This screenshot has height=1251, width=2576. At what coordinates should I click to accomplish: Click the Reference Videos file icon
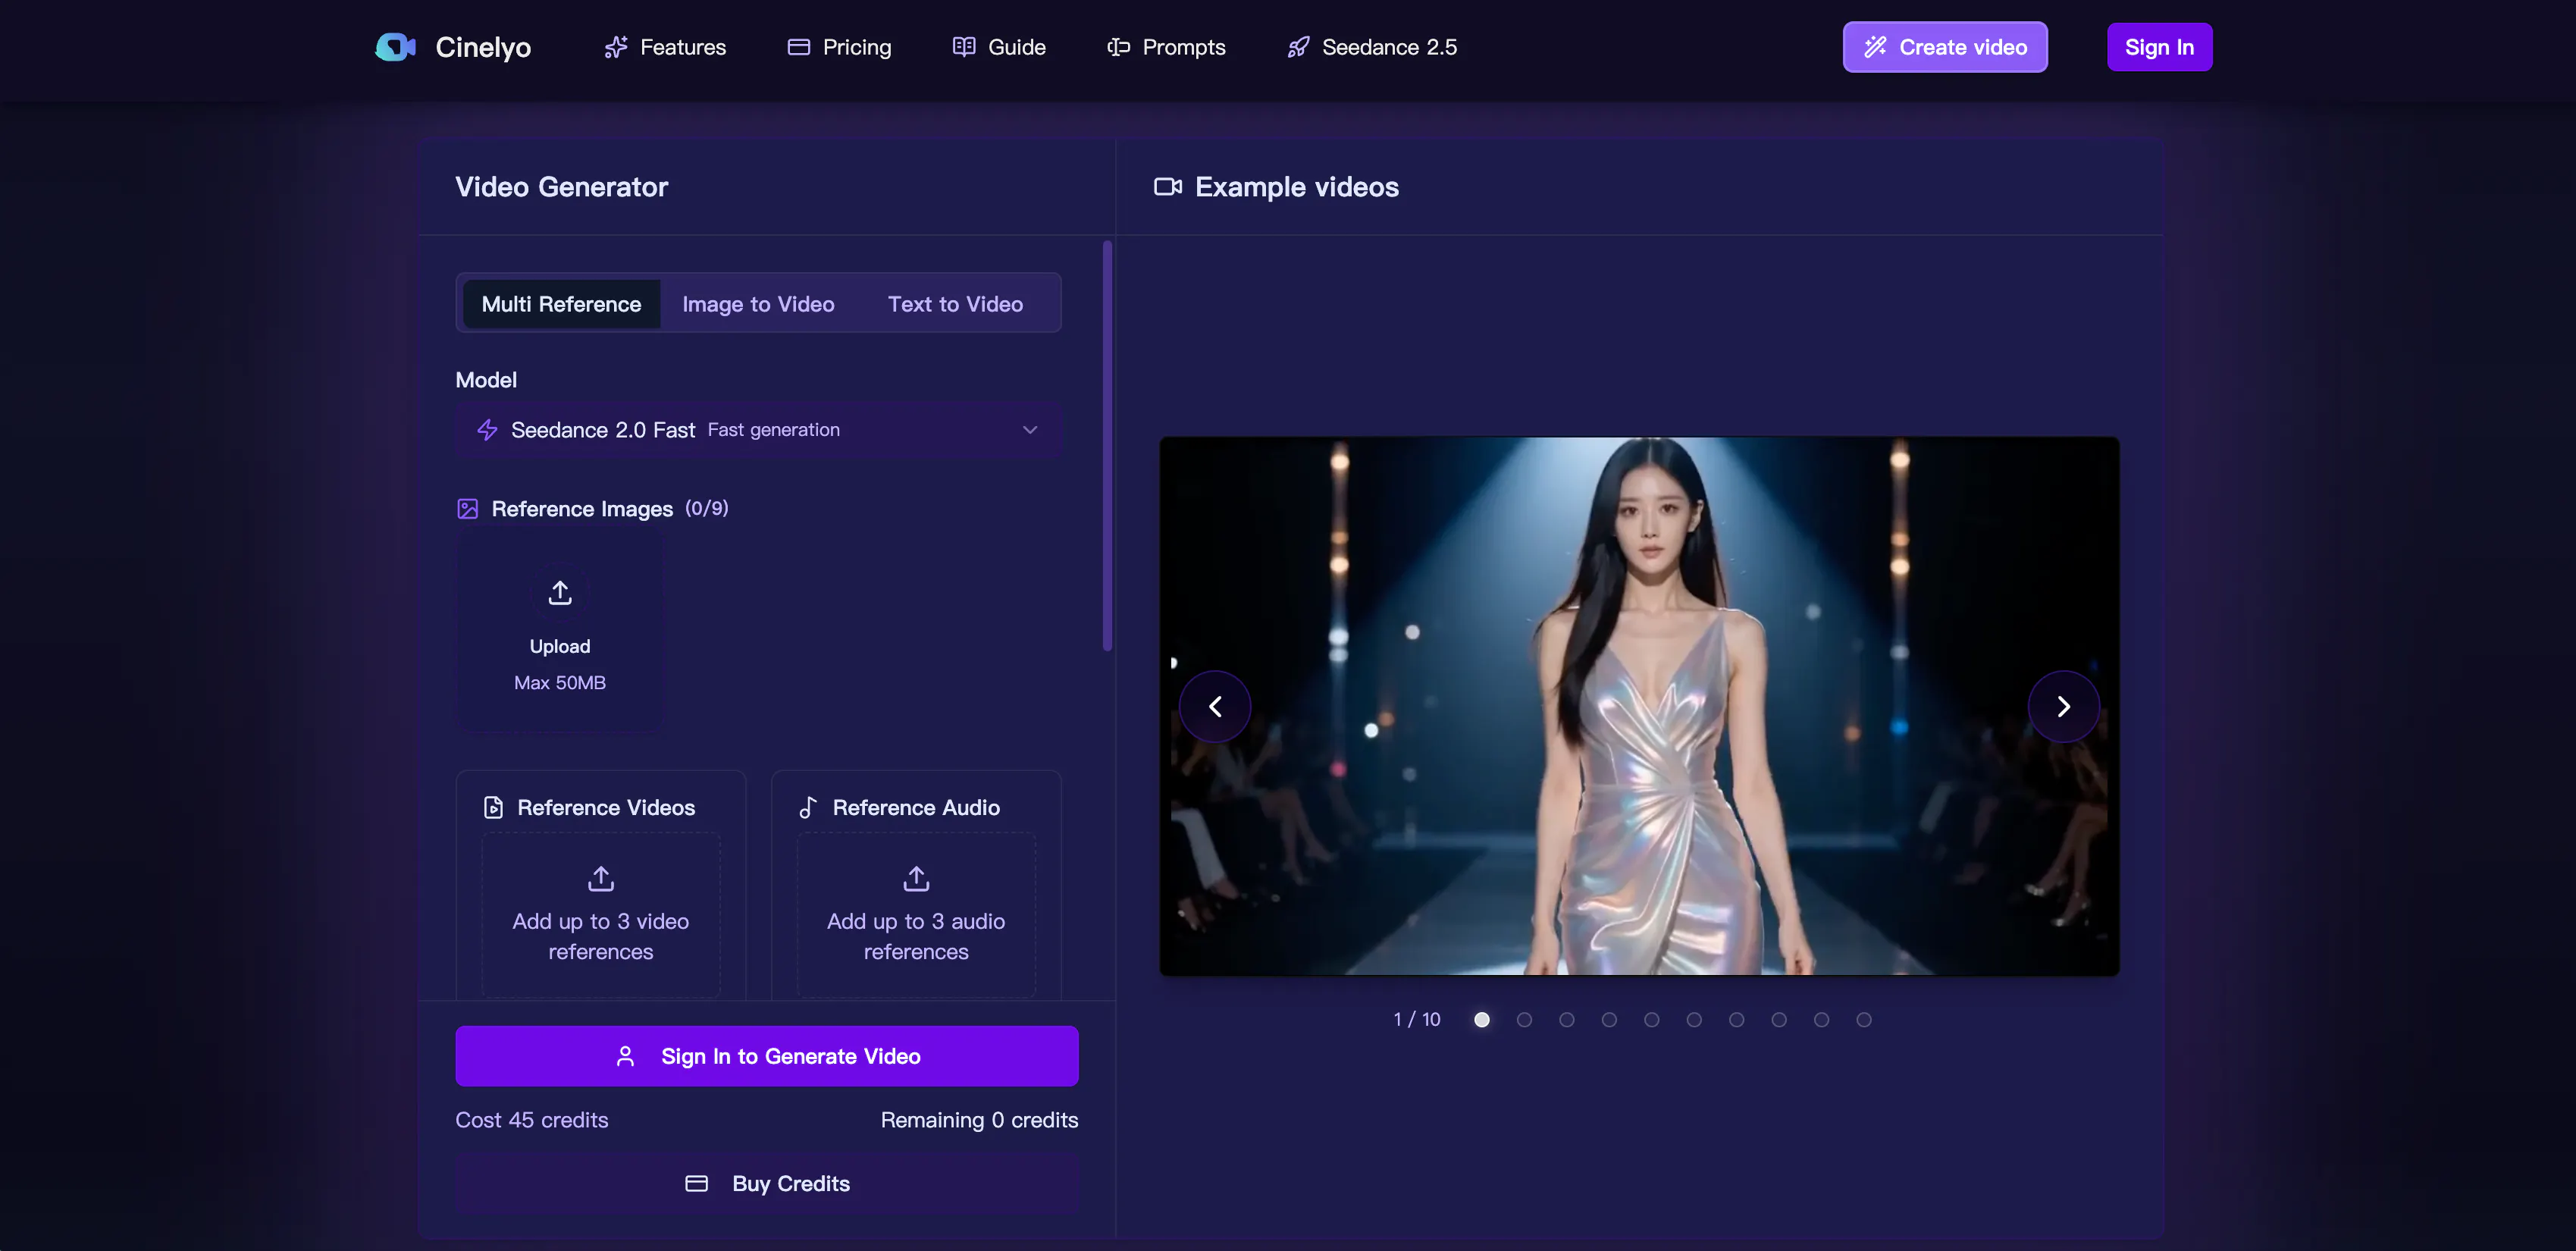pos(493,807)
